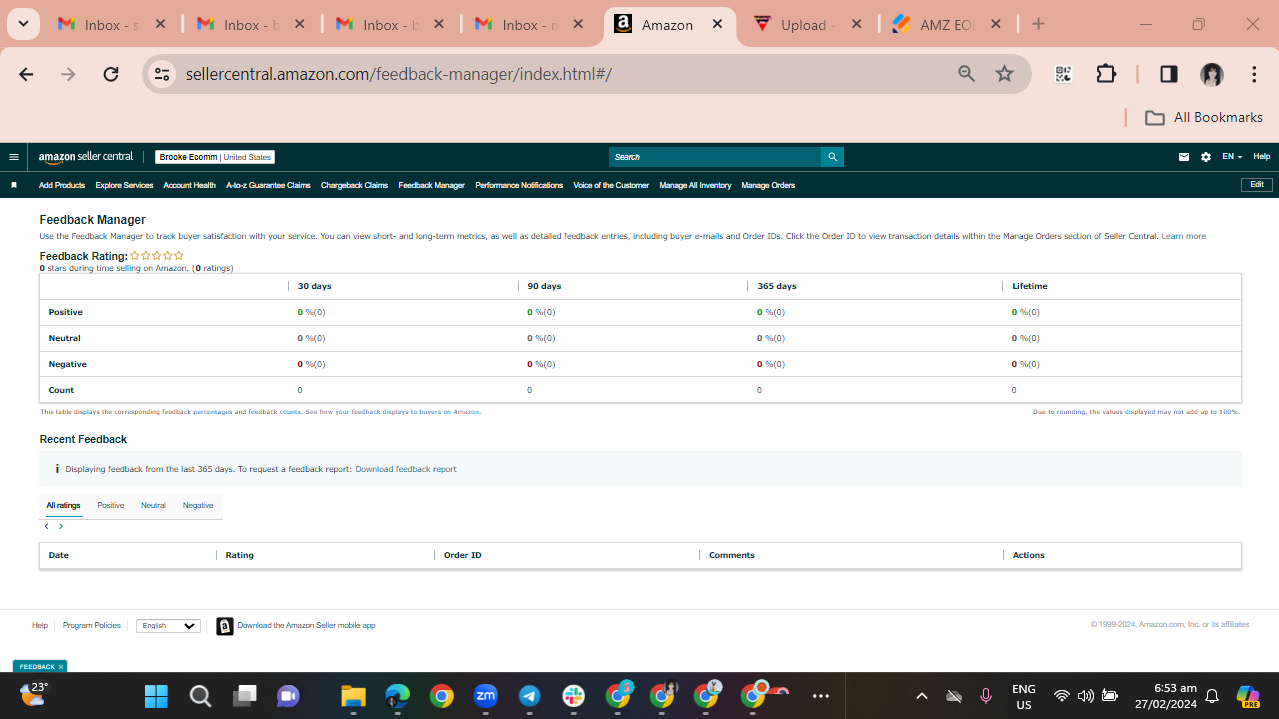Open the EN language dropdown in the header

(1232, 157)
